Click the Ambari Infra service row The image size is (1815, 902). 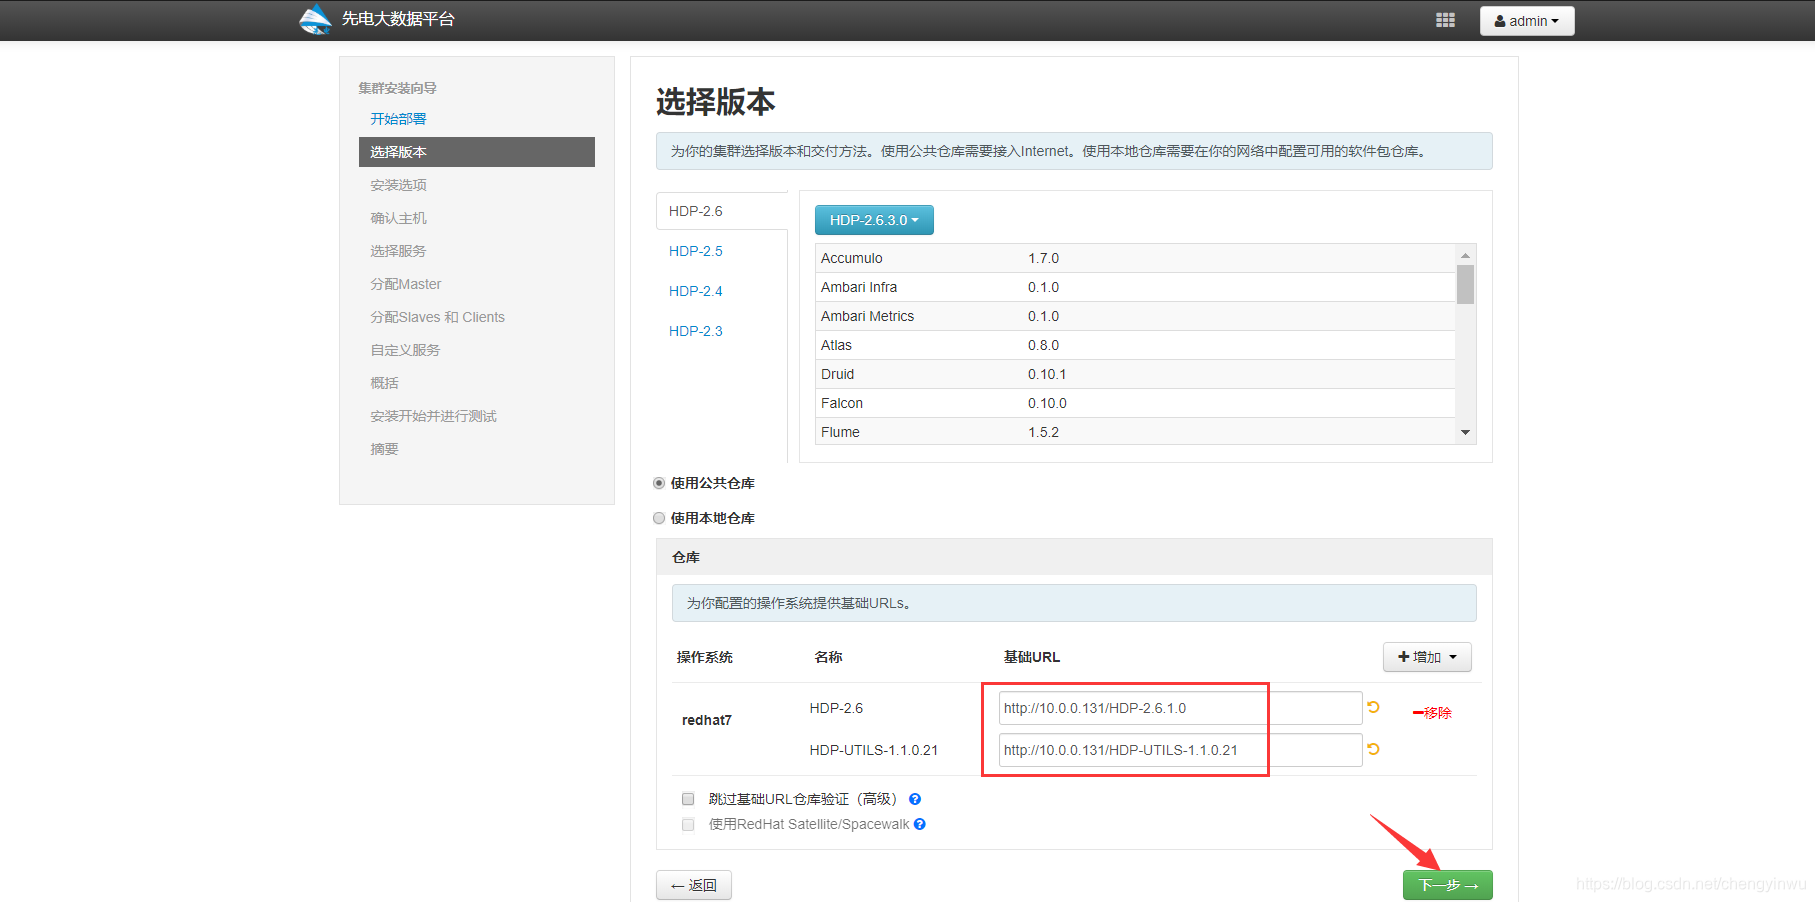tap(1135, 287)
